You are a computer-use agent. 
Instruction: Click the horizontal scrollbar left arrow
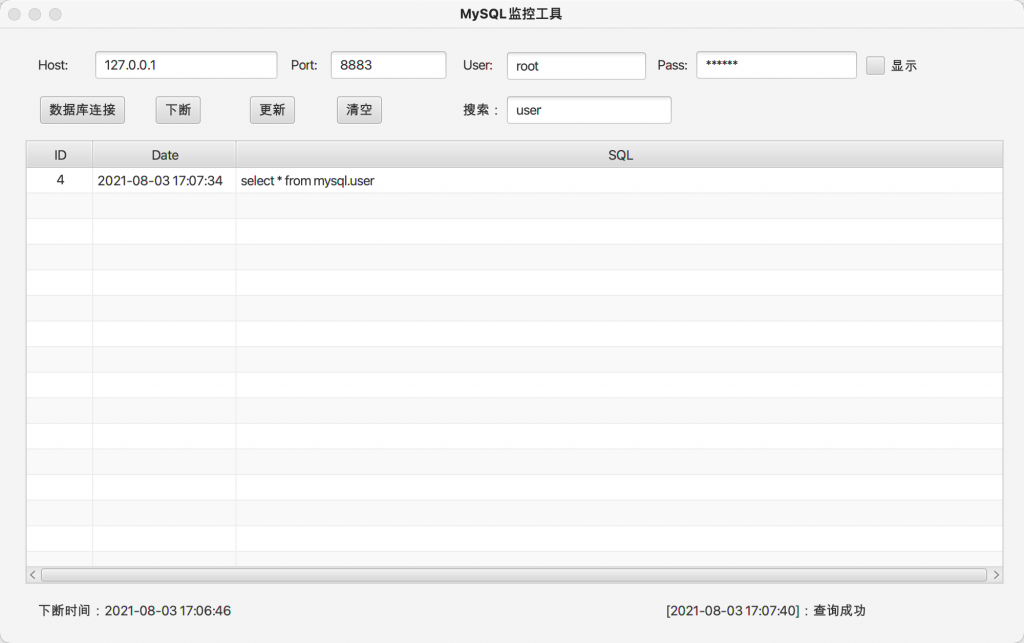pyautogui.click(x=33, y=575)
